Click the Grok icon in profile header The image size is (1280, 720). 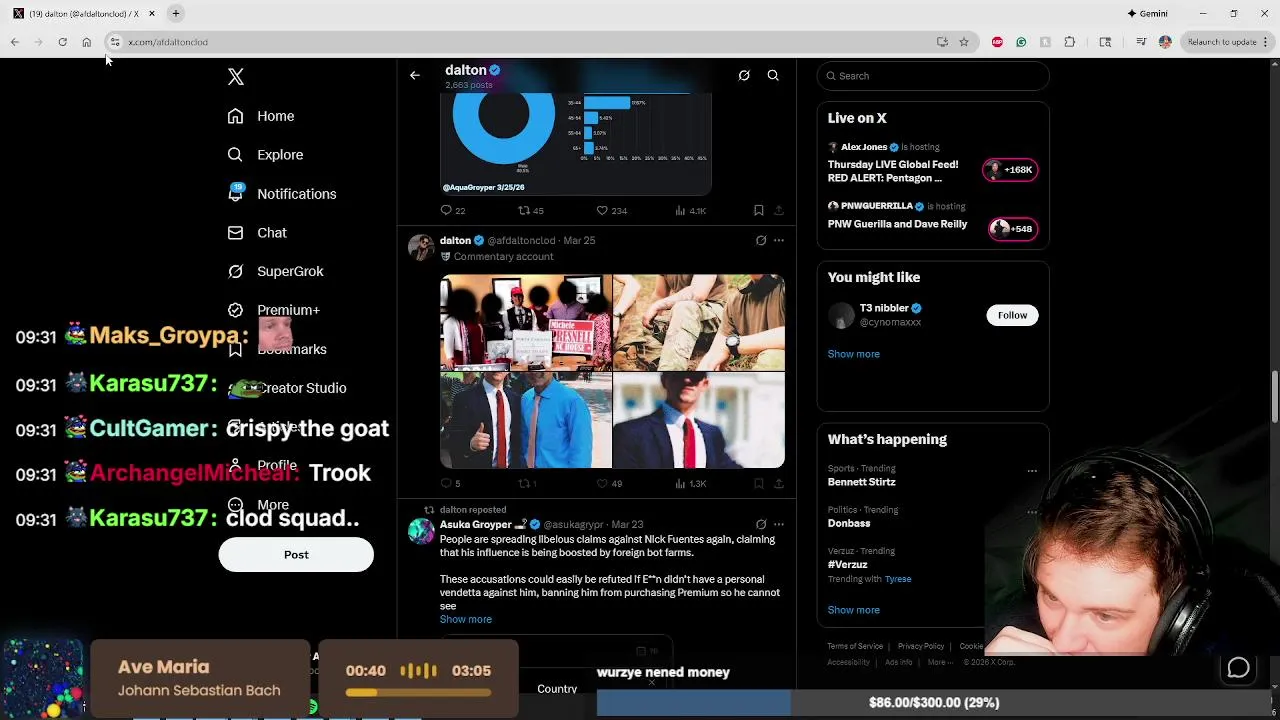[x=744, y=75]
